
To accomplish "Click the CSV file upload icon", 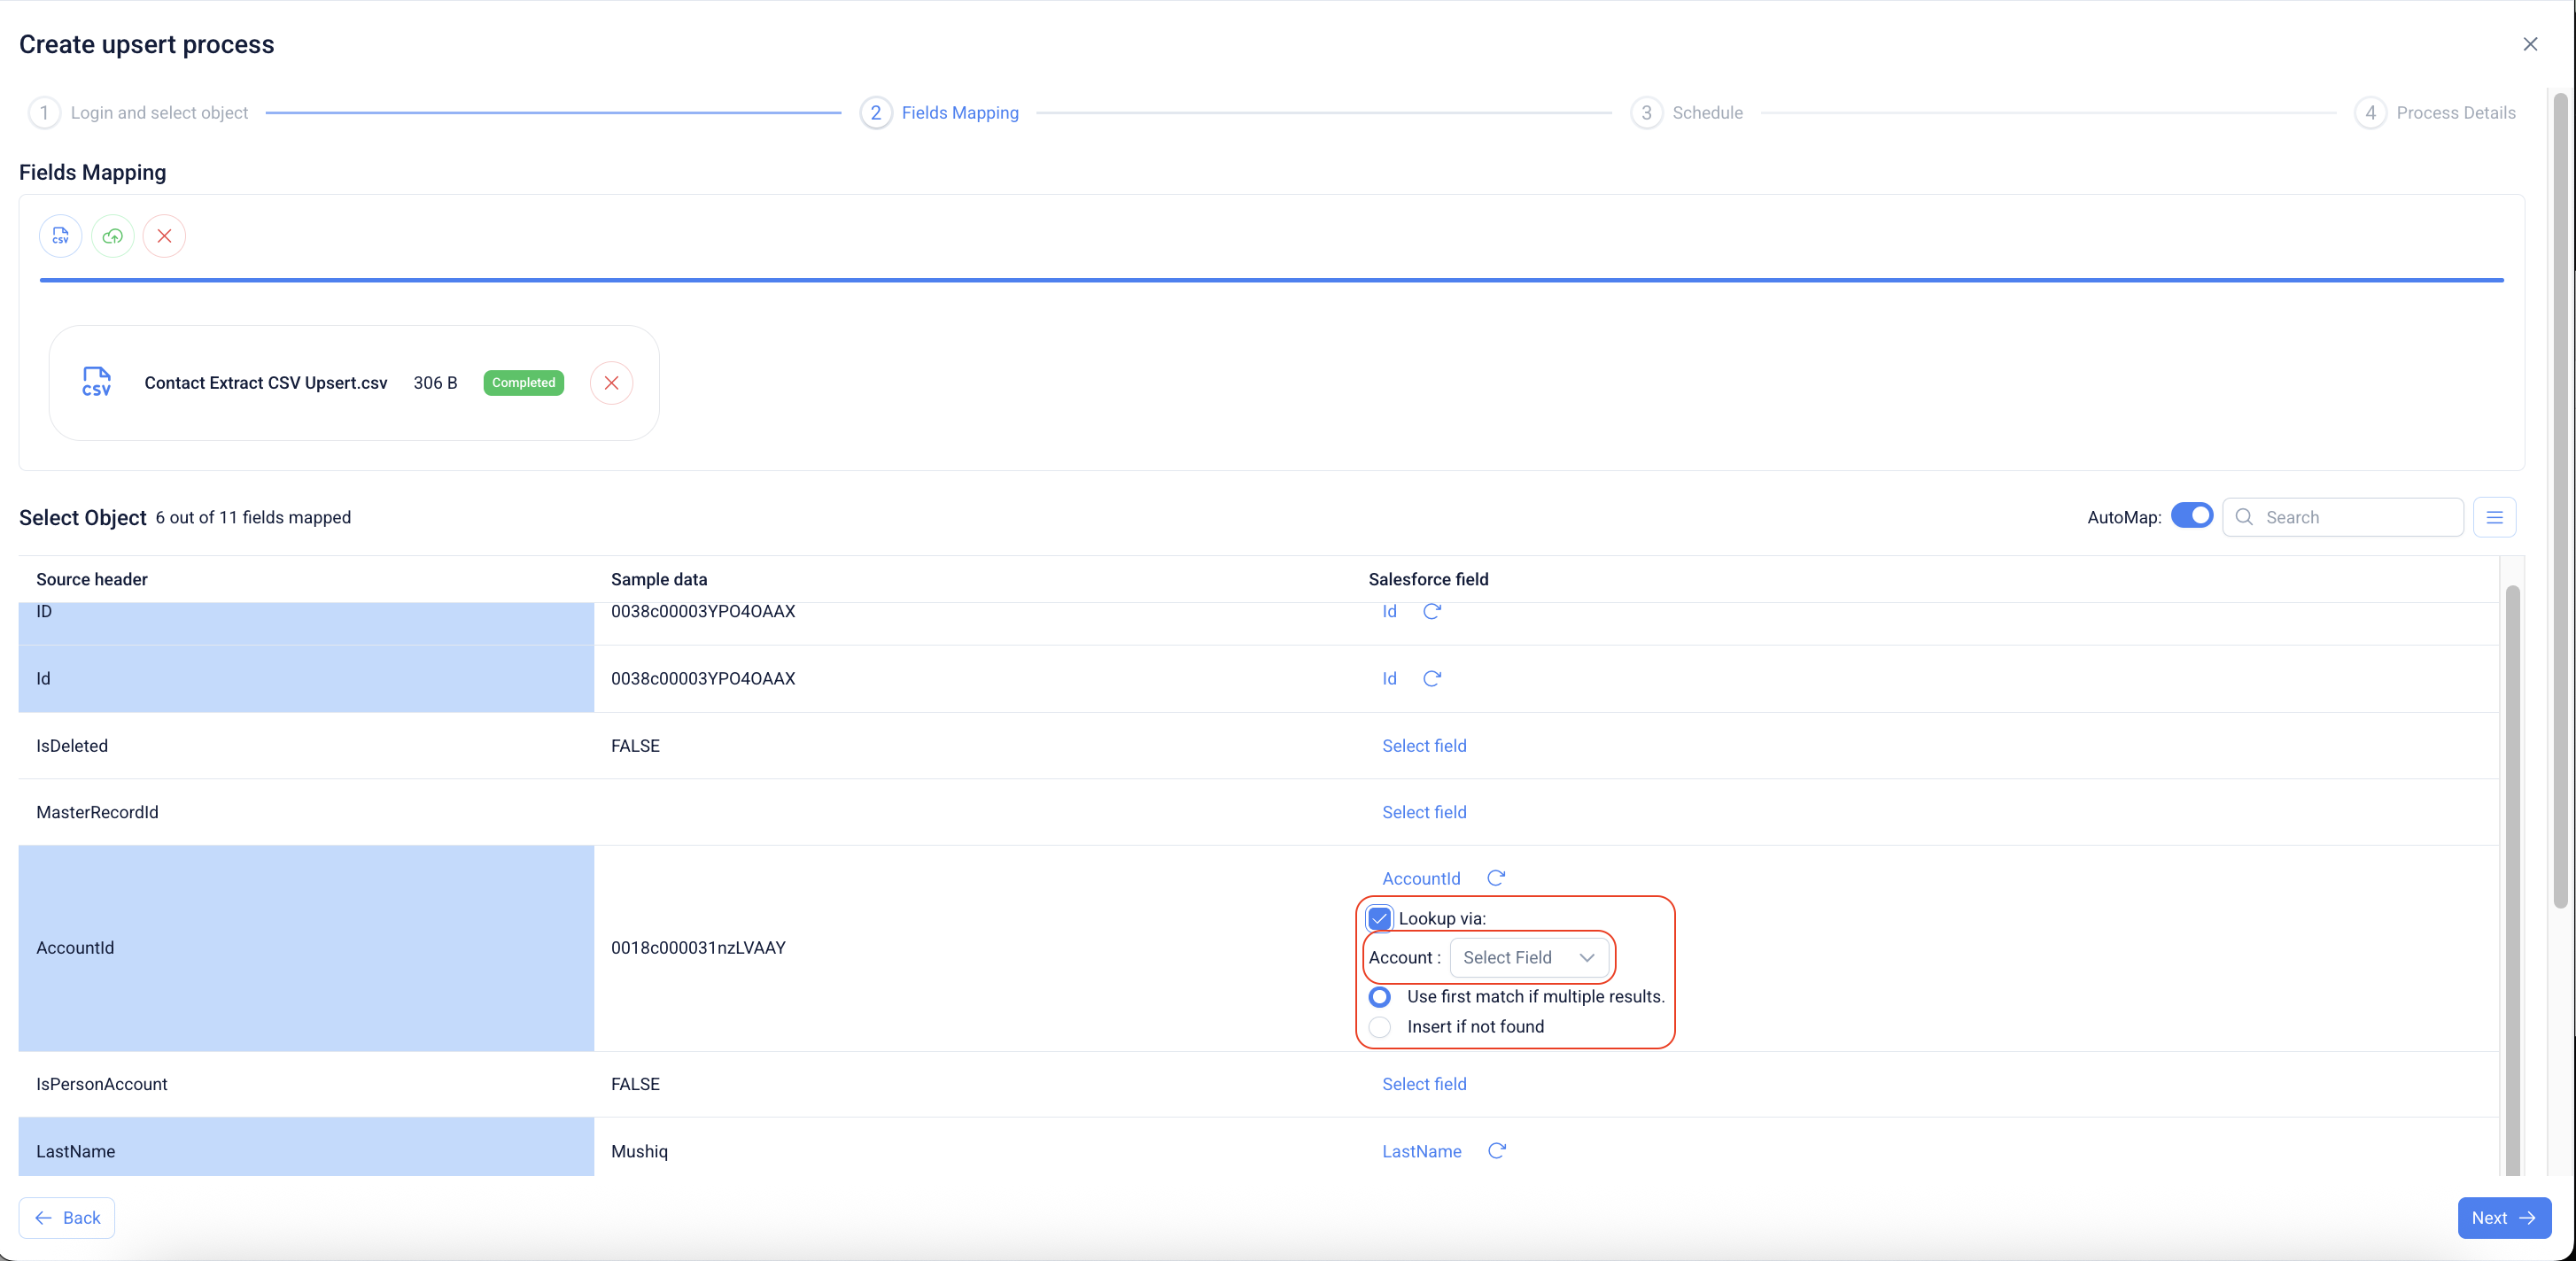I will click(60, 236).
